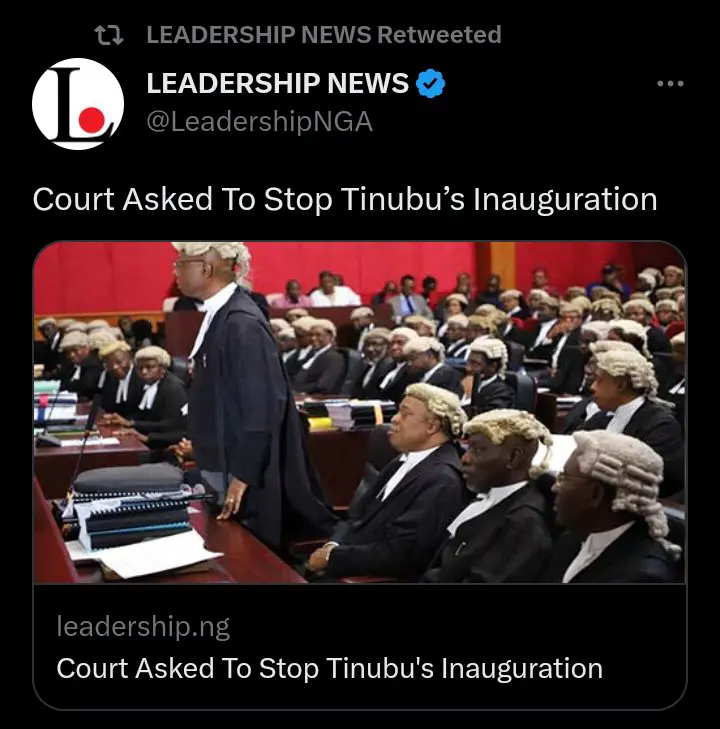Screen dimensions: 720x729
Task: Open the three-dot more options menu
Action: (670, 84)
